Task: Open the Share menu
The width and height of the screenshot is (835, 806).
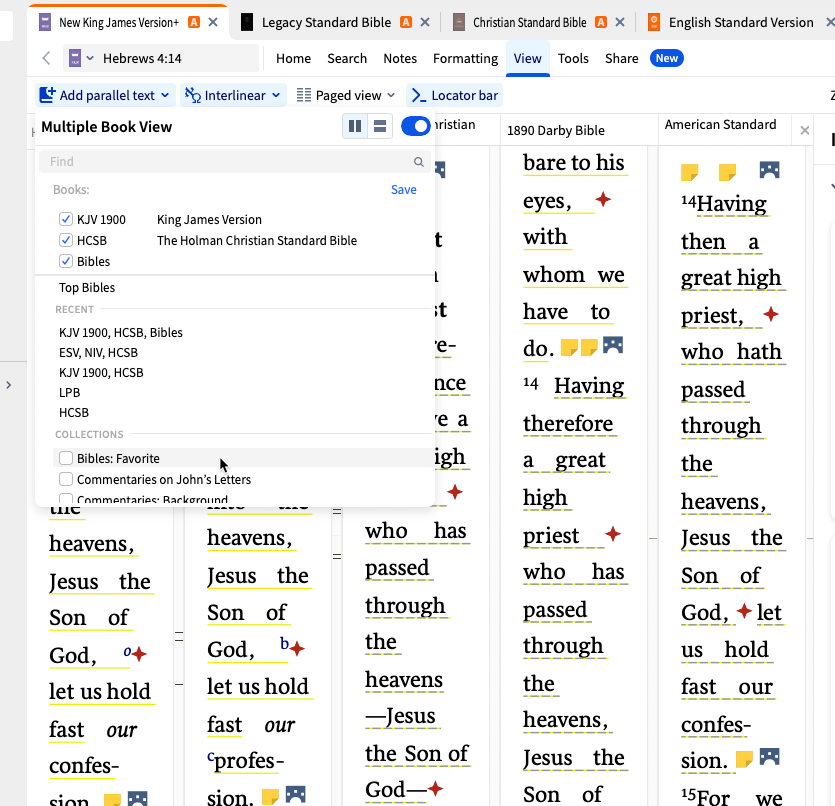Action: click(621, 59)
